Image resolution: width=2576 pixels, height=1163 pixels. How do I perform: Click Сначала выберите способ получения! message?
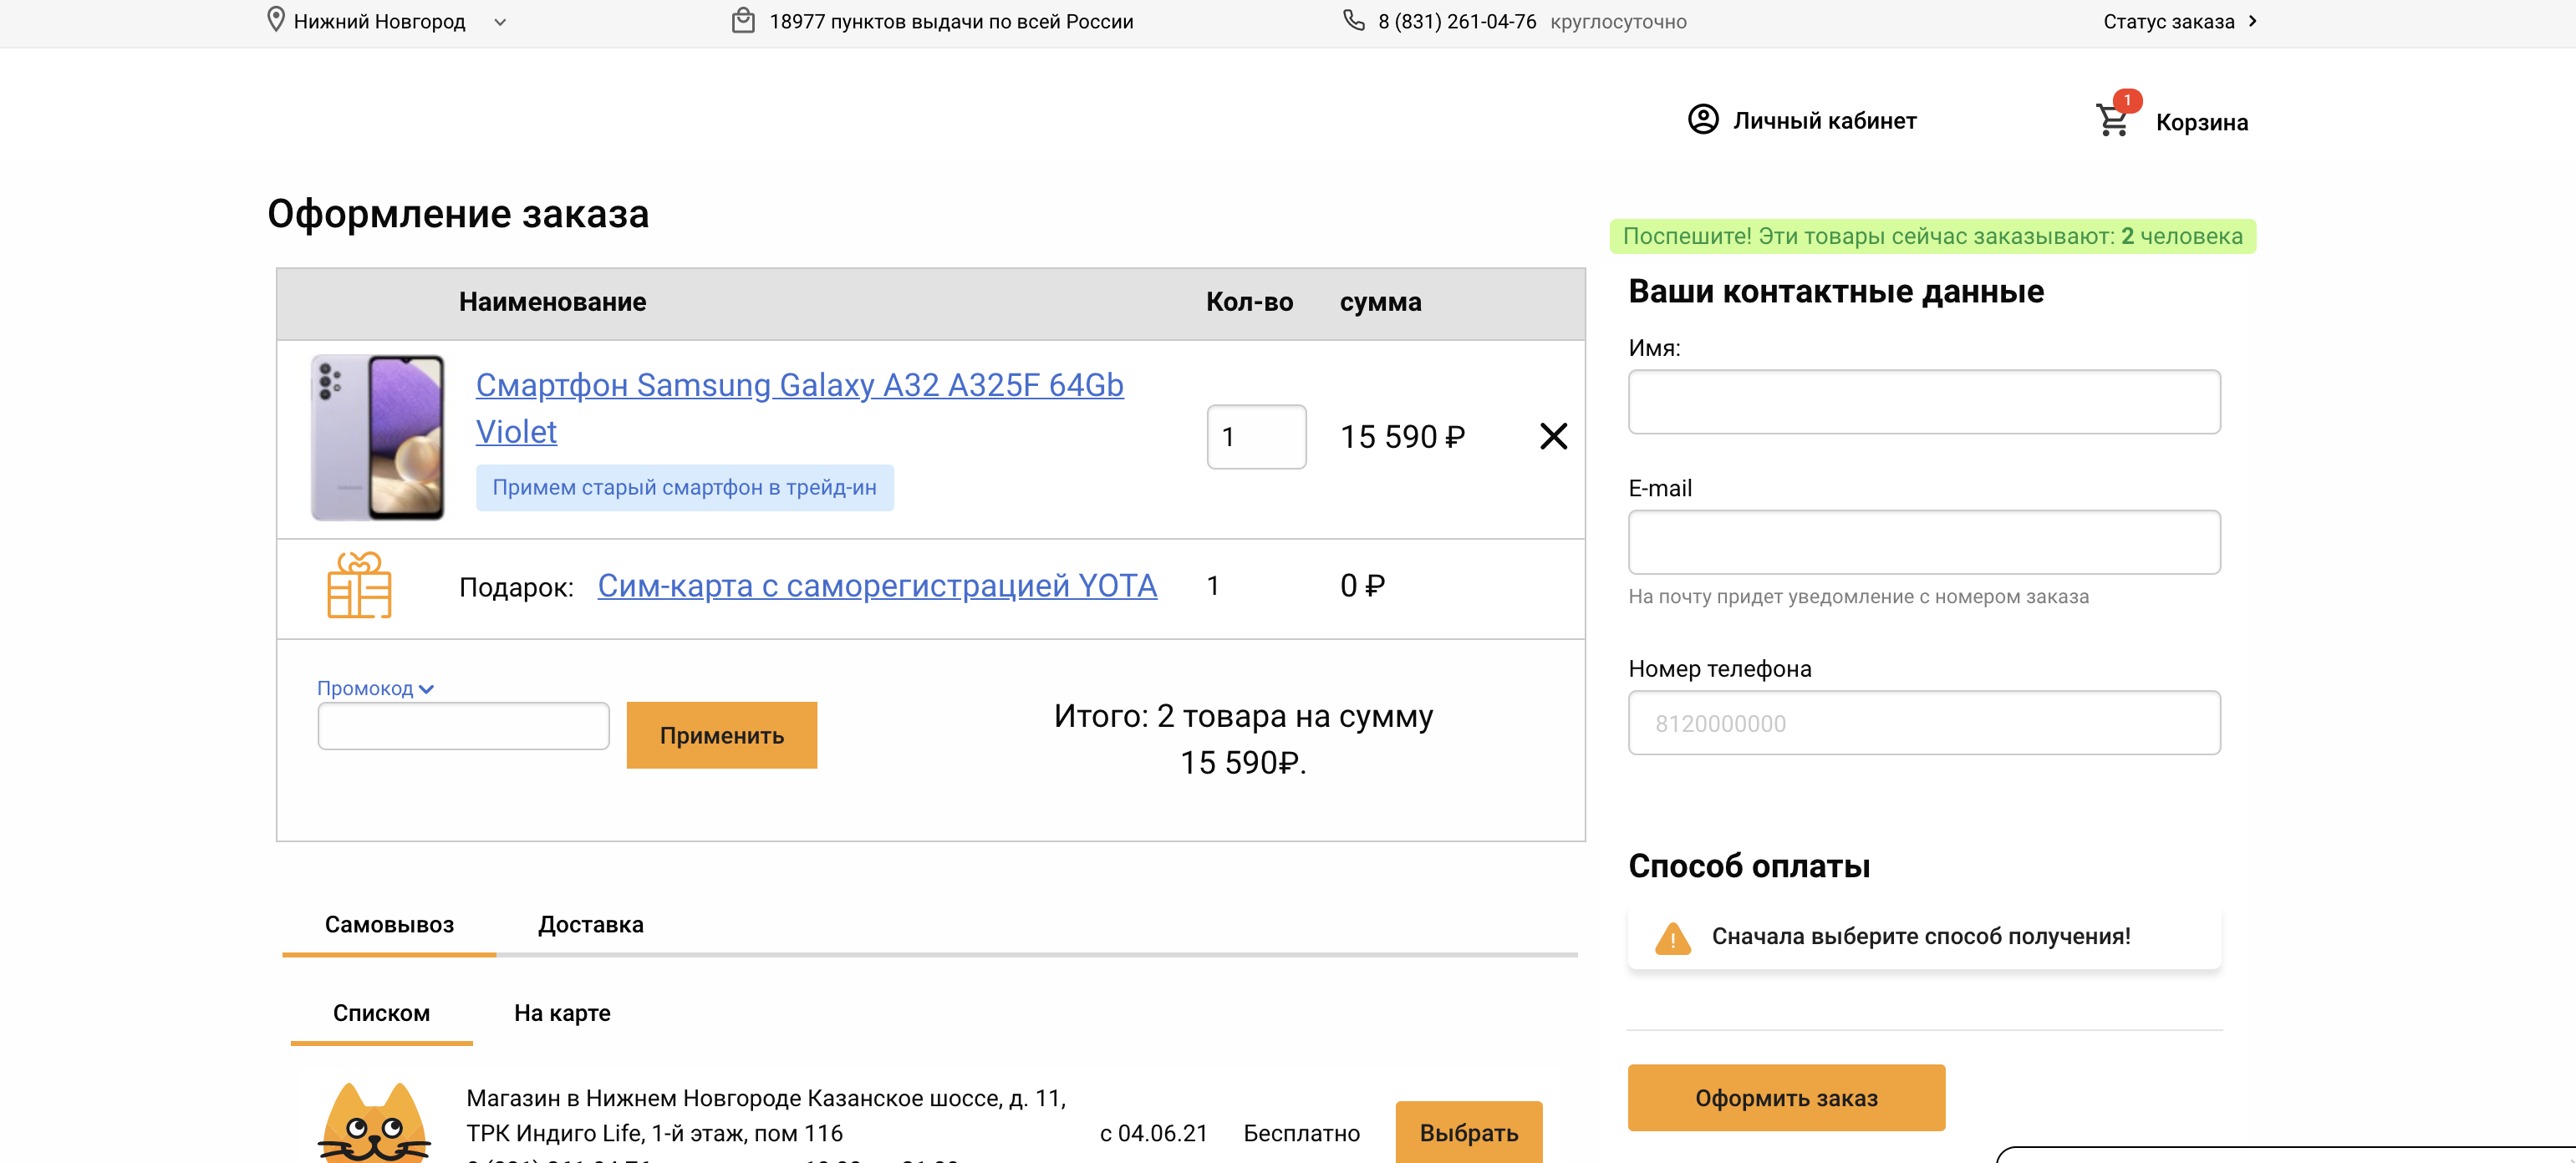(x=1920, y=936)
